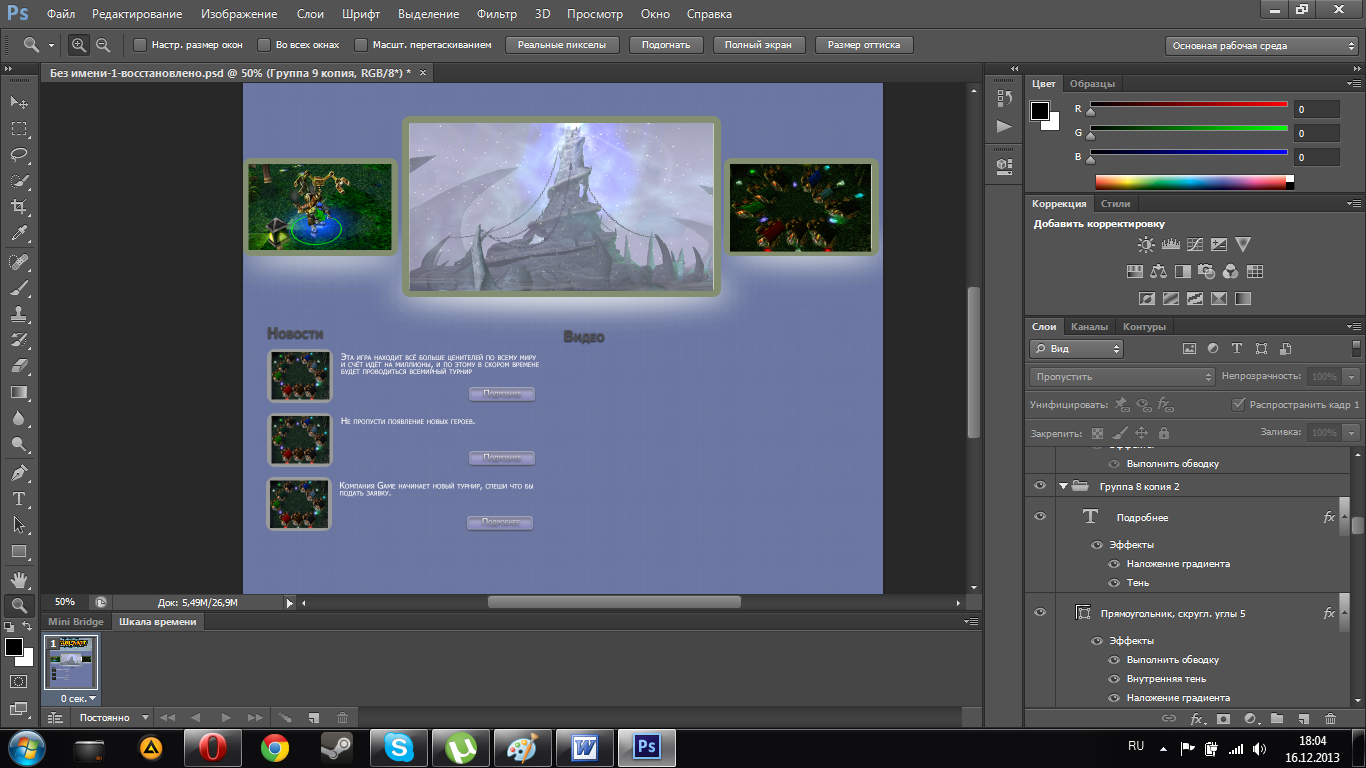Image resolution: width=1366 pixels, height=768 pixels.
Task: Select the Lasso tool
Action: click(19, 155)
